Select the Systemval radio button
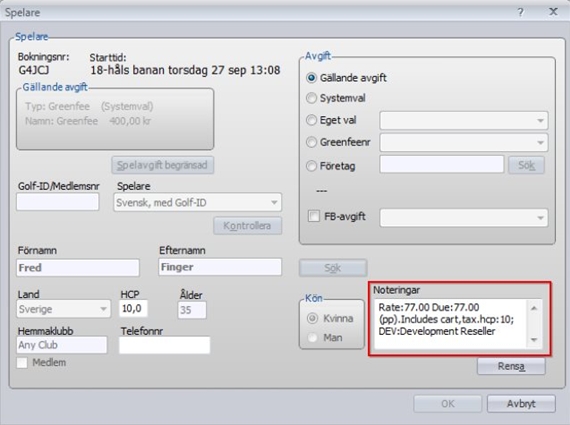570x425 pixels. click(x=311, y=98)
